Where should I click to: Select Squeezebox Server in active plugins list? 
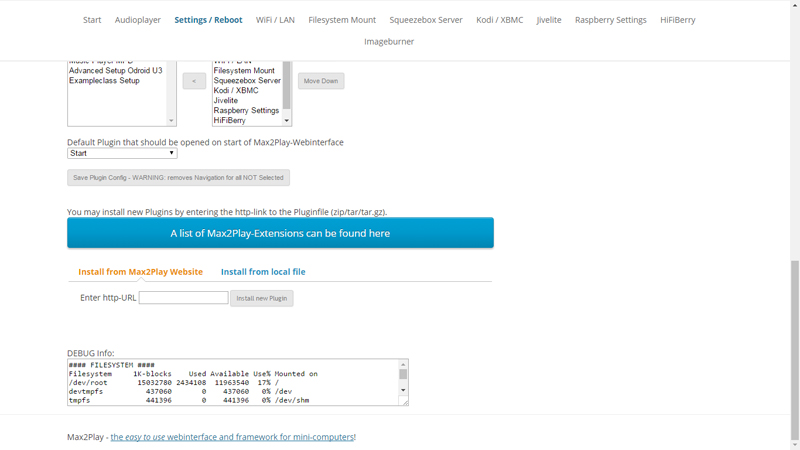247,81
